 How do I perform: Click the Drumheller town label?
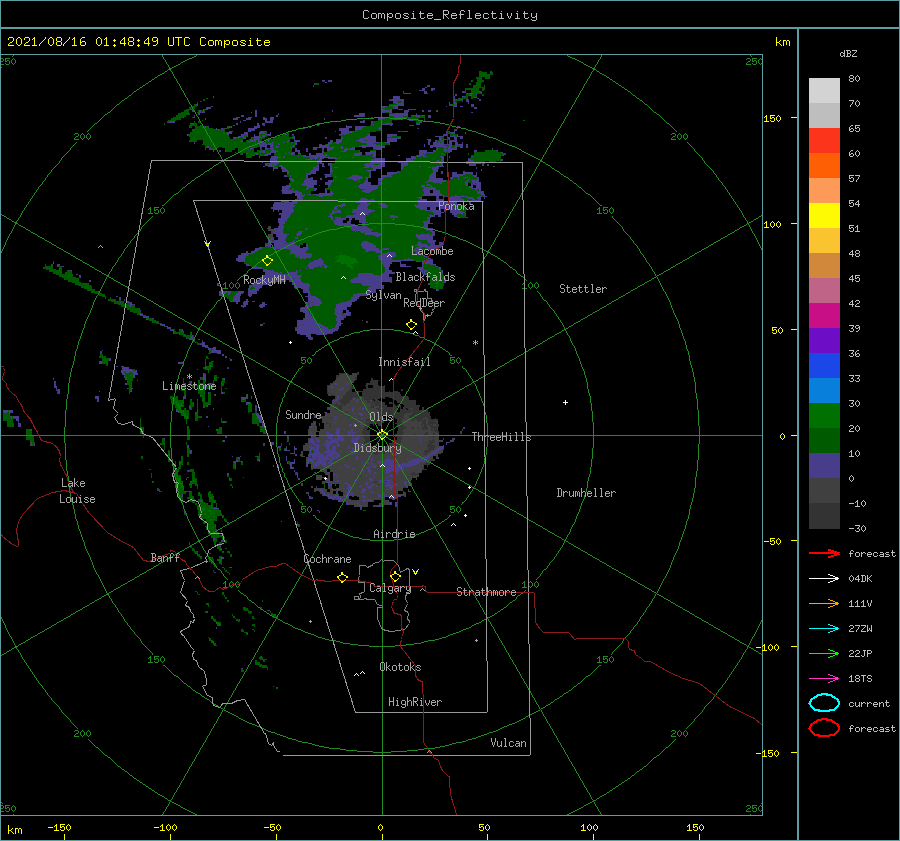(586, 493)
